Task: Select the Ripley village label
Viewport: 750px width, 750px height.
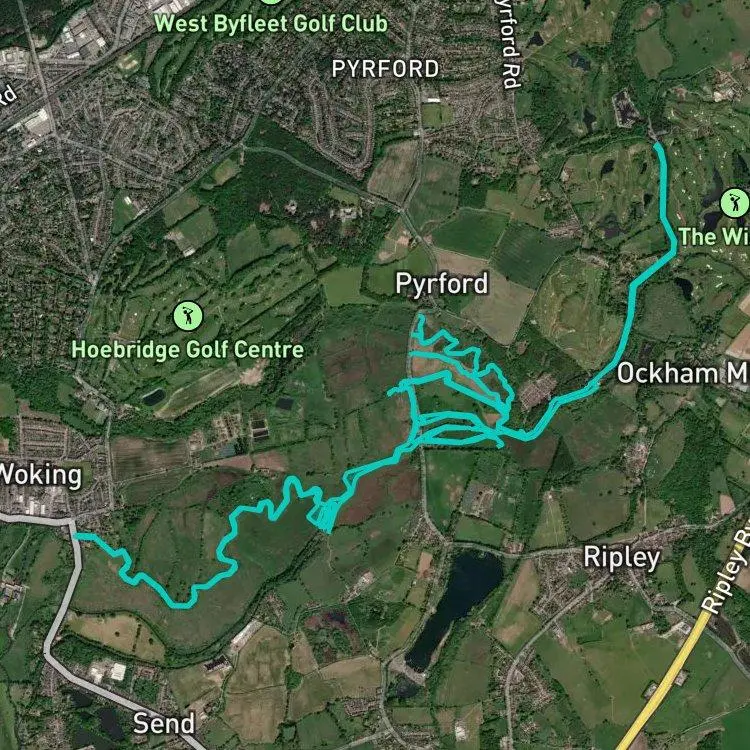Action: tap(621, 558)
